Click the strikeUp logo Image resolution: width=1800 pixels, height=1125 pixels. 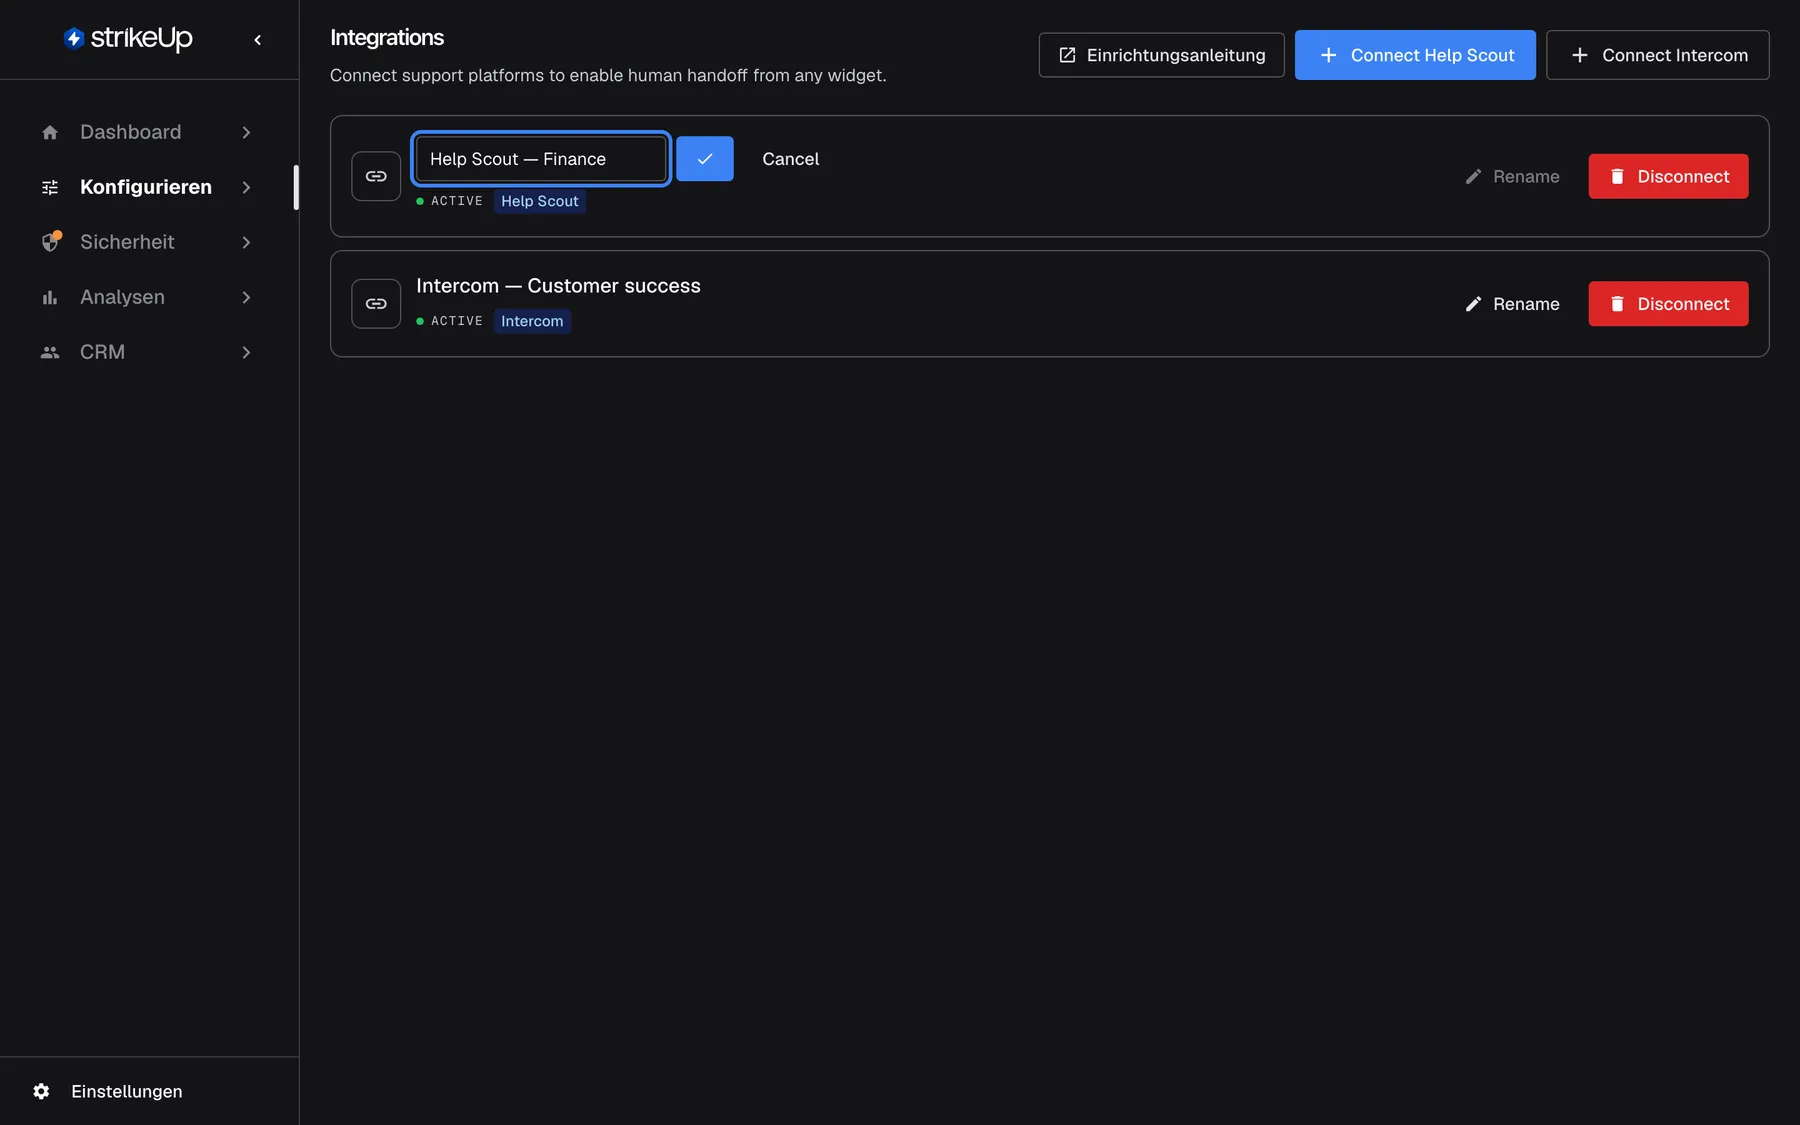128,38
